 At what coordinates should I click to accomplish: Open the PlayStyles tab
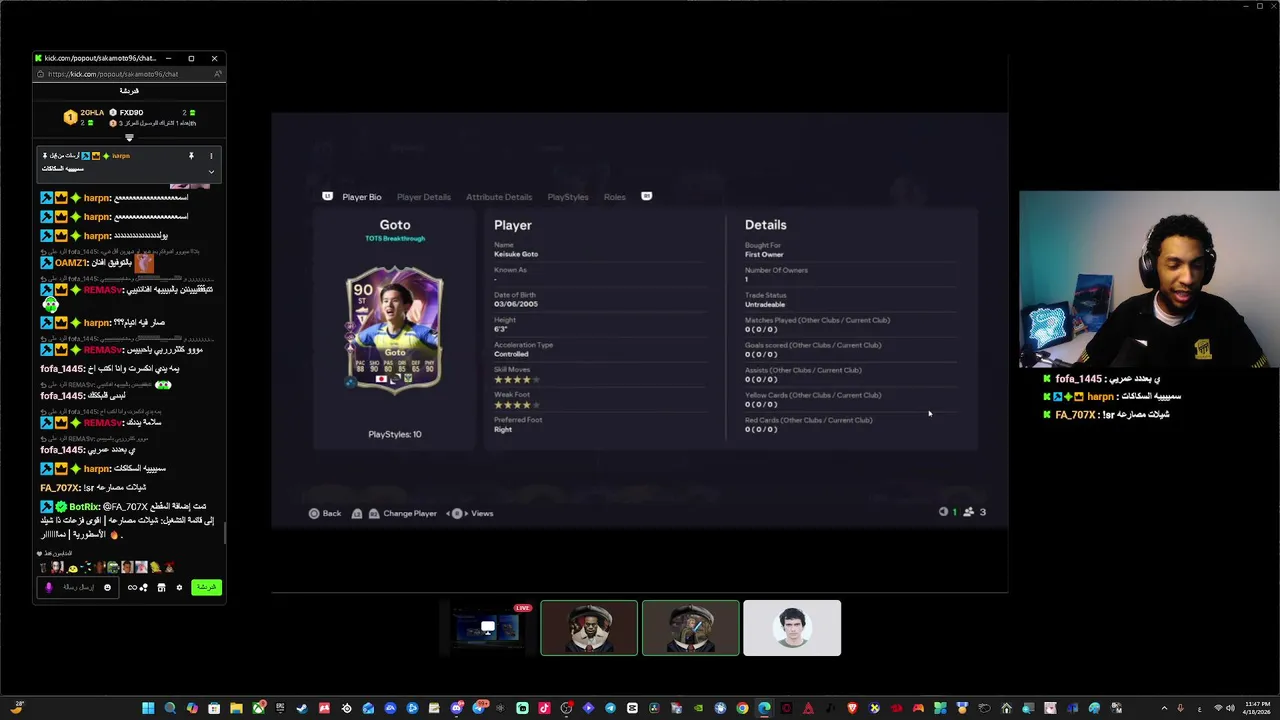pyautogui.click(x=568, y=197)
